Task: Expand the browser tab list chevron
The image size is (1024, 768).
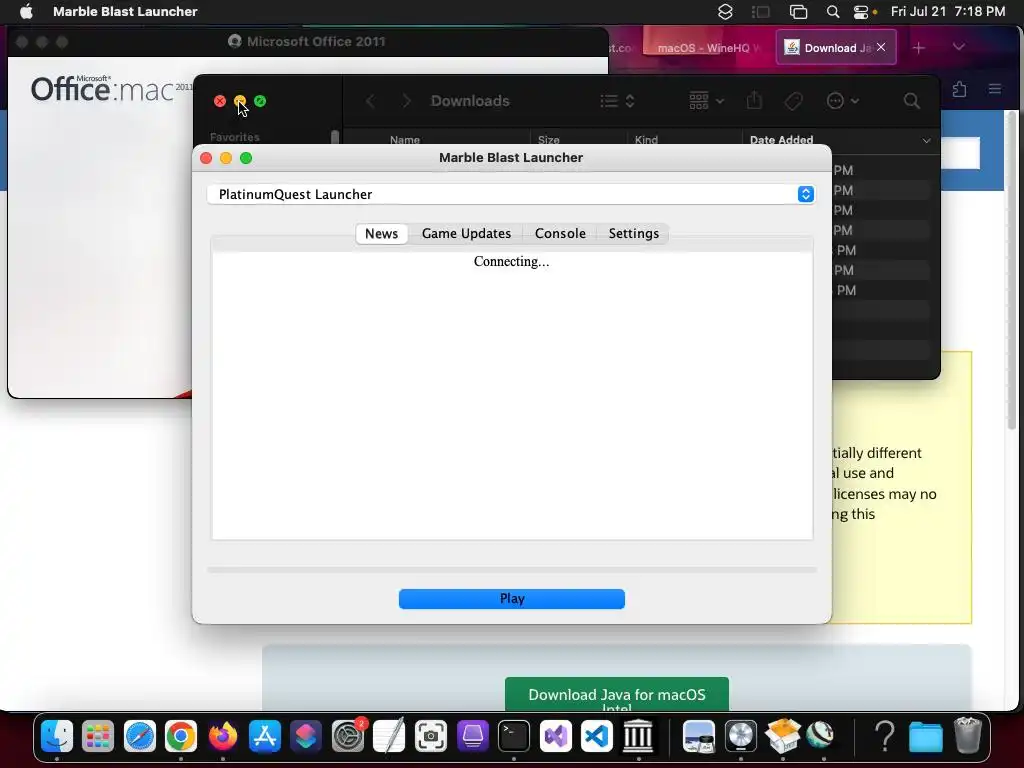Action: click(x=958, y=47)
